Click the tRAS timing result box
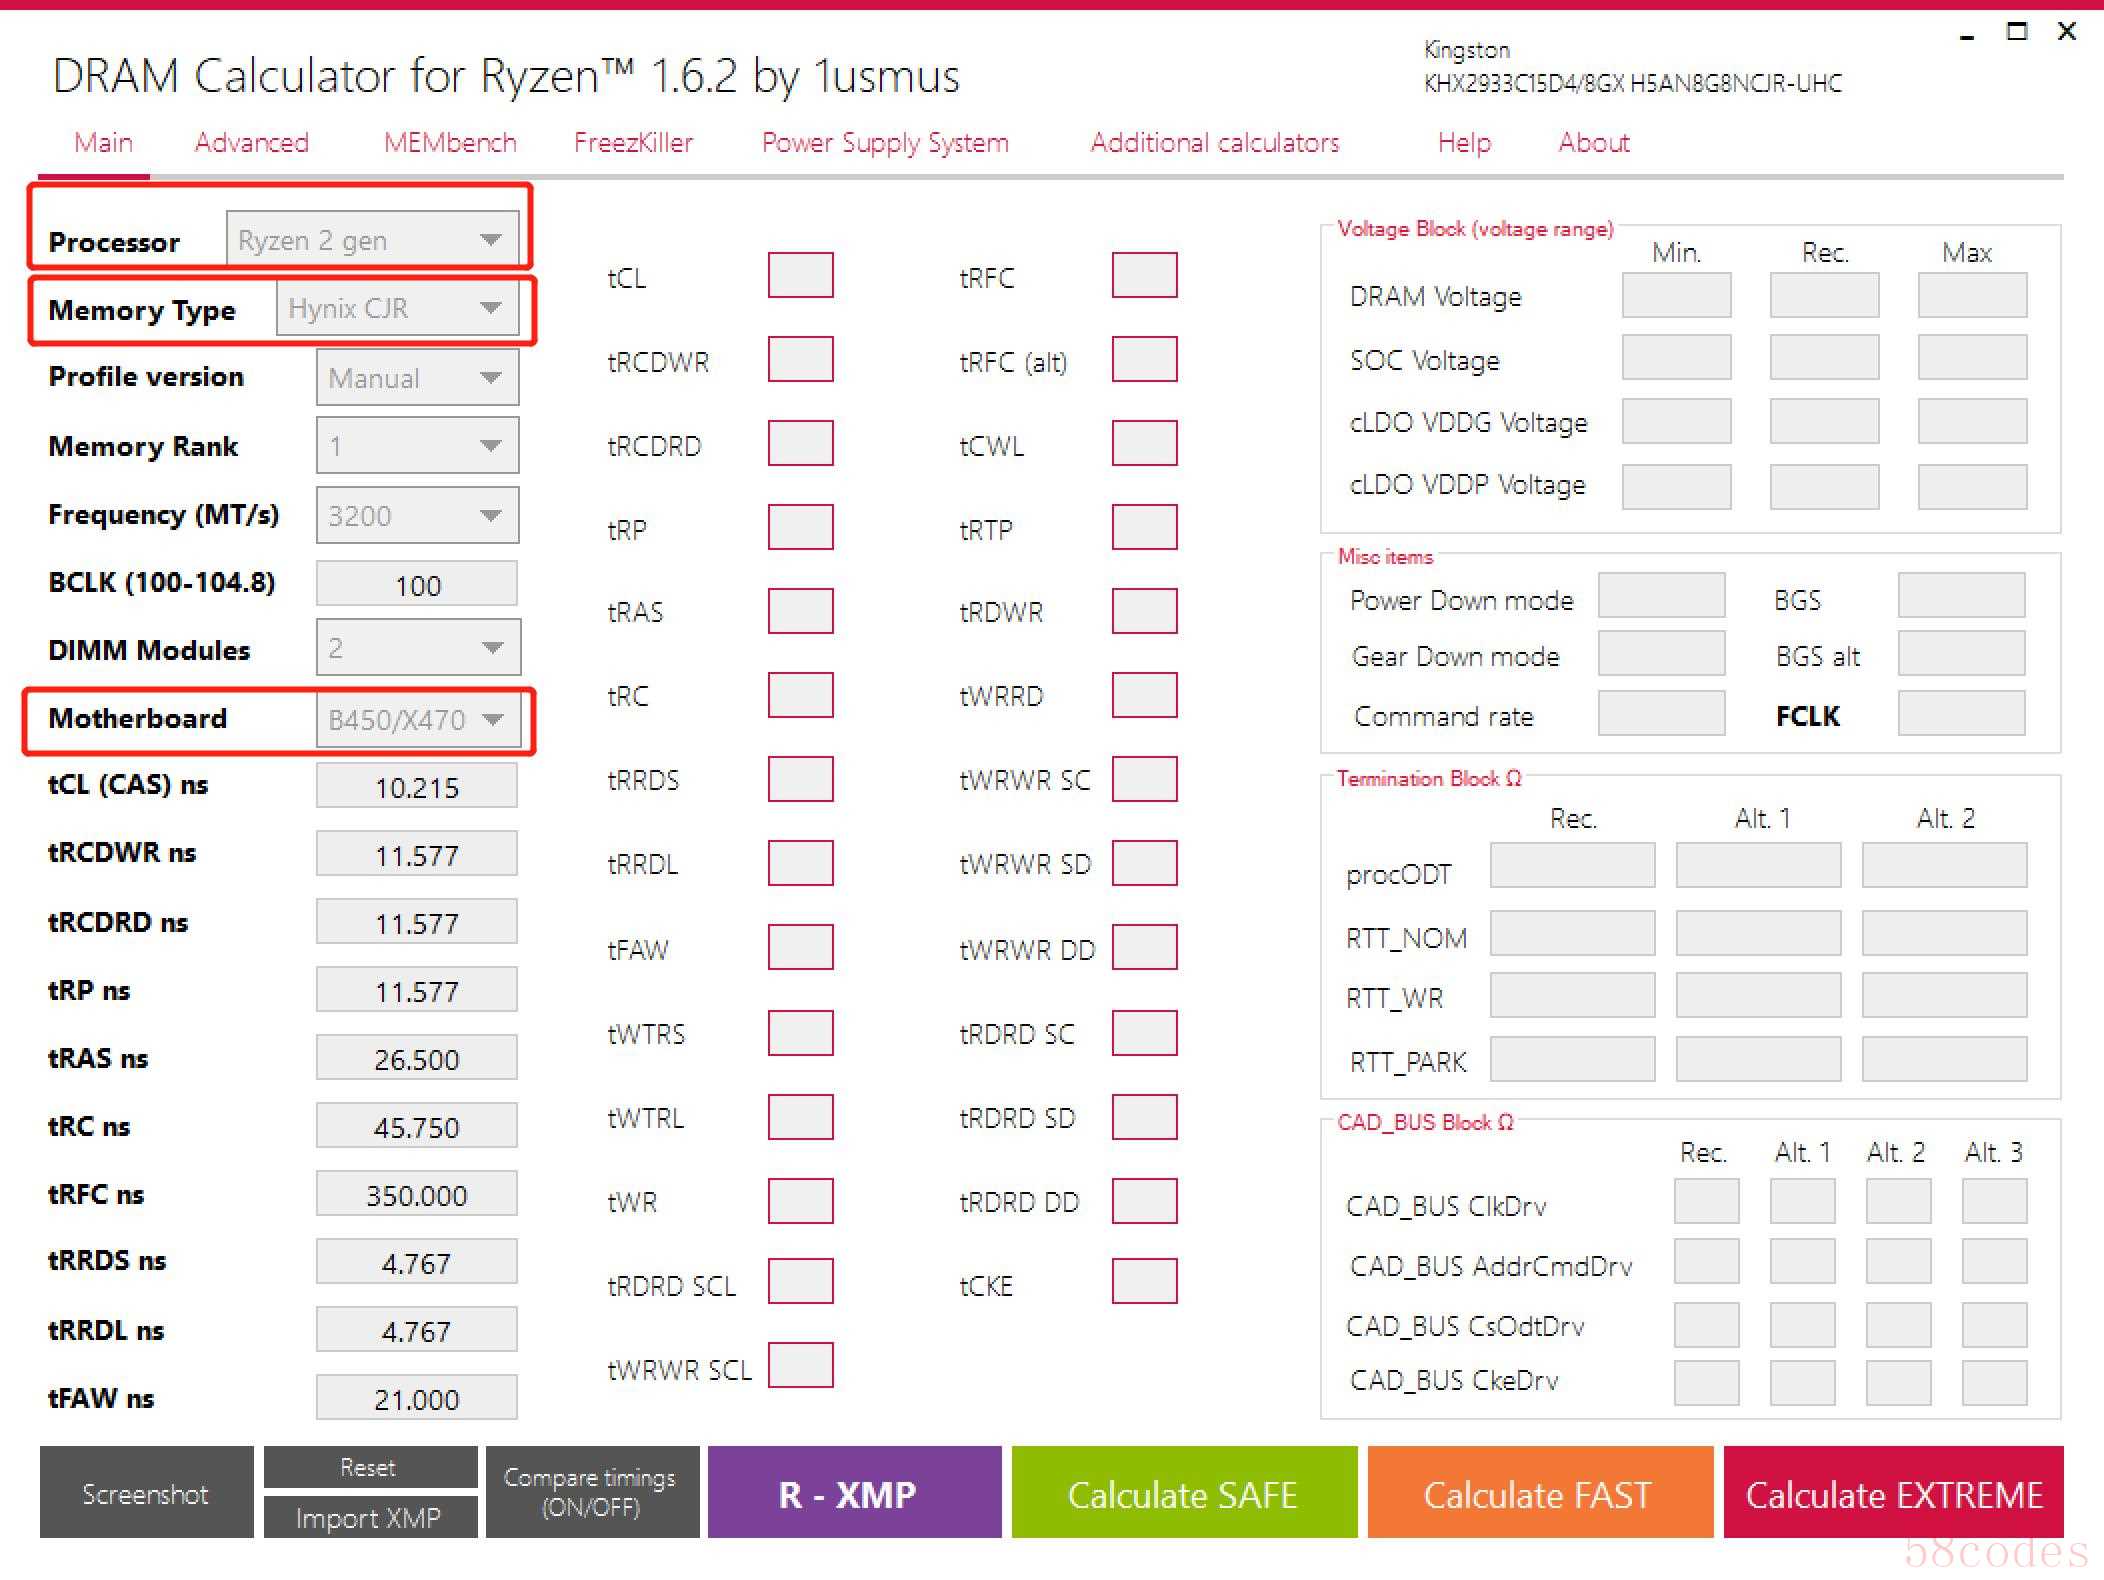The image size is (2104, 1580). [800, 611]
